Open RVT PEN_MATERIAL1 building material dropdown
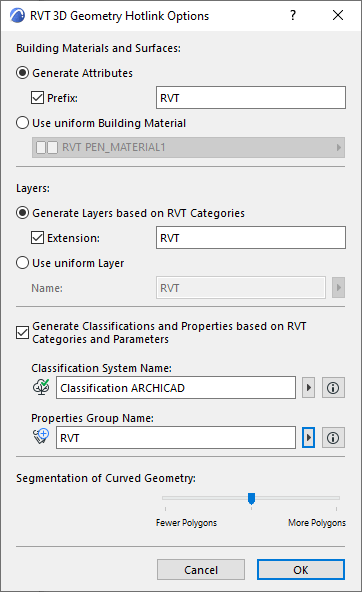This screenshot has width=362, height=592. click(x=188, y=147)
